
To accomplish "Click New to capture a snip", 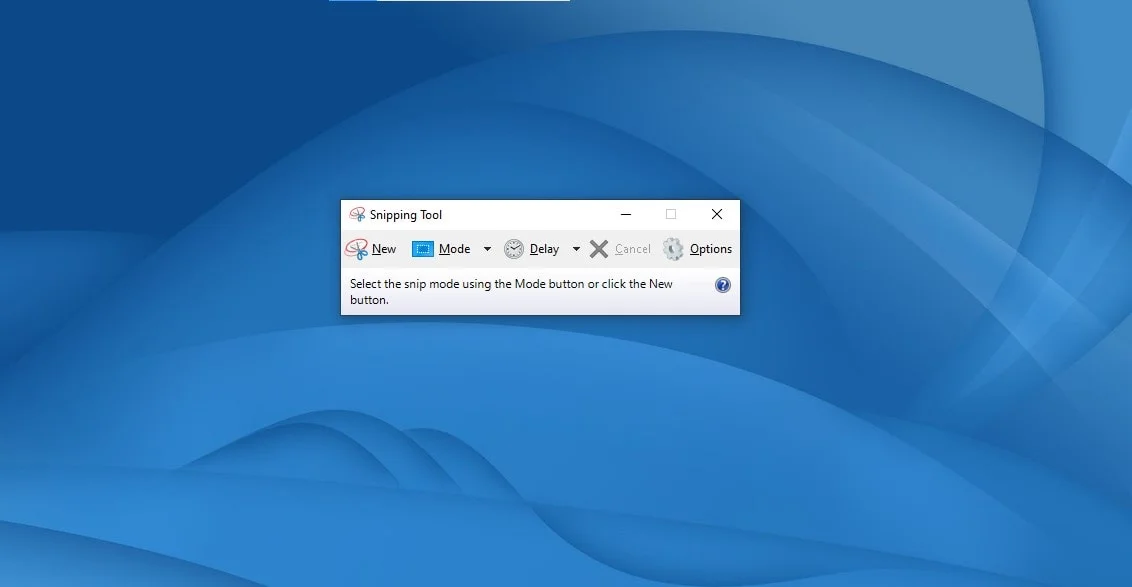I will point(383,248).
